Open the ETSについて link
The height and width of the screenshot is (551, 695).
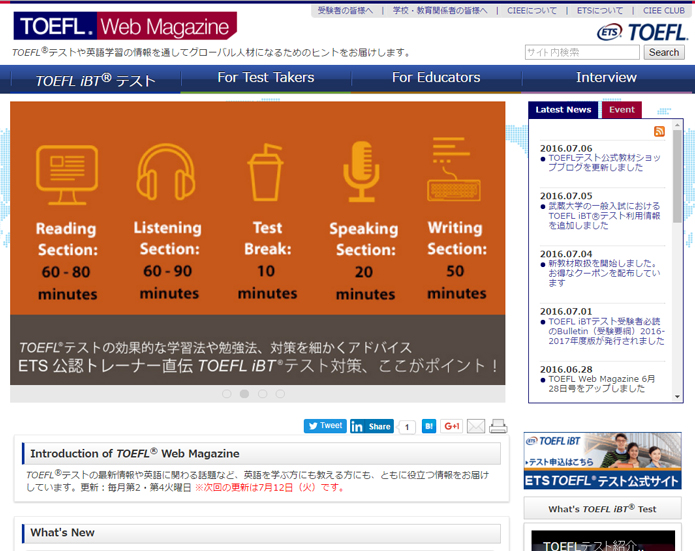point(600,11)
